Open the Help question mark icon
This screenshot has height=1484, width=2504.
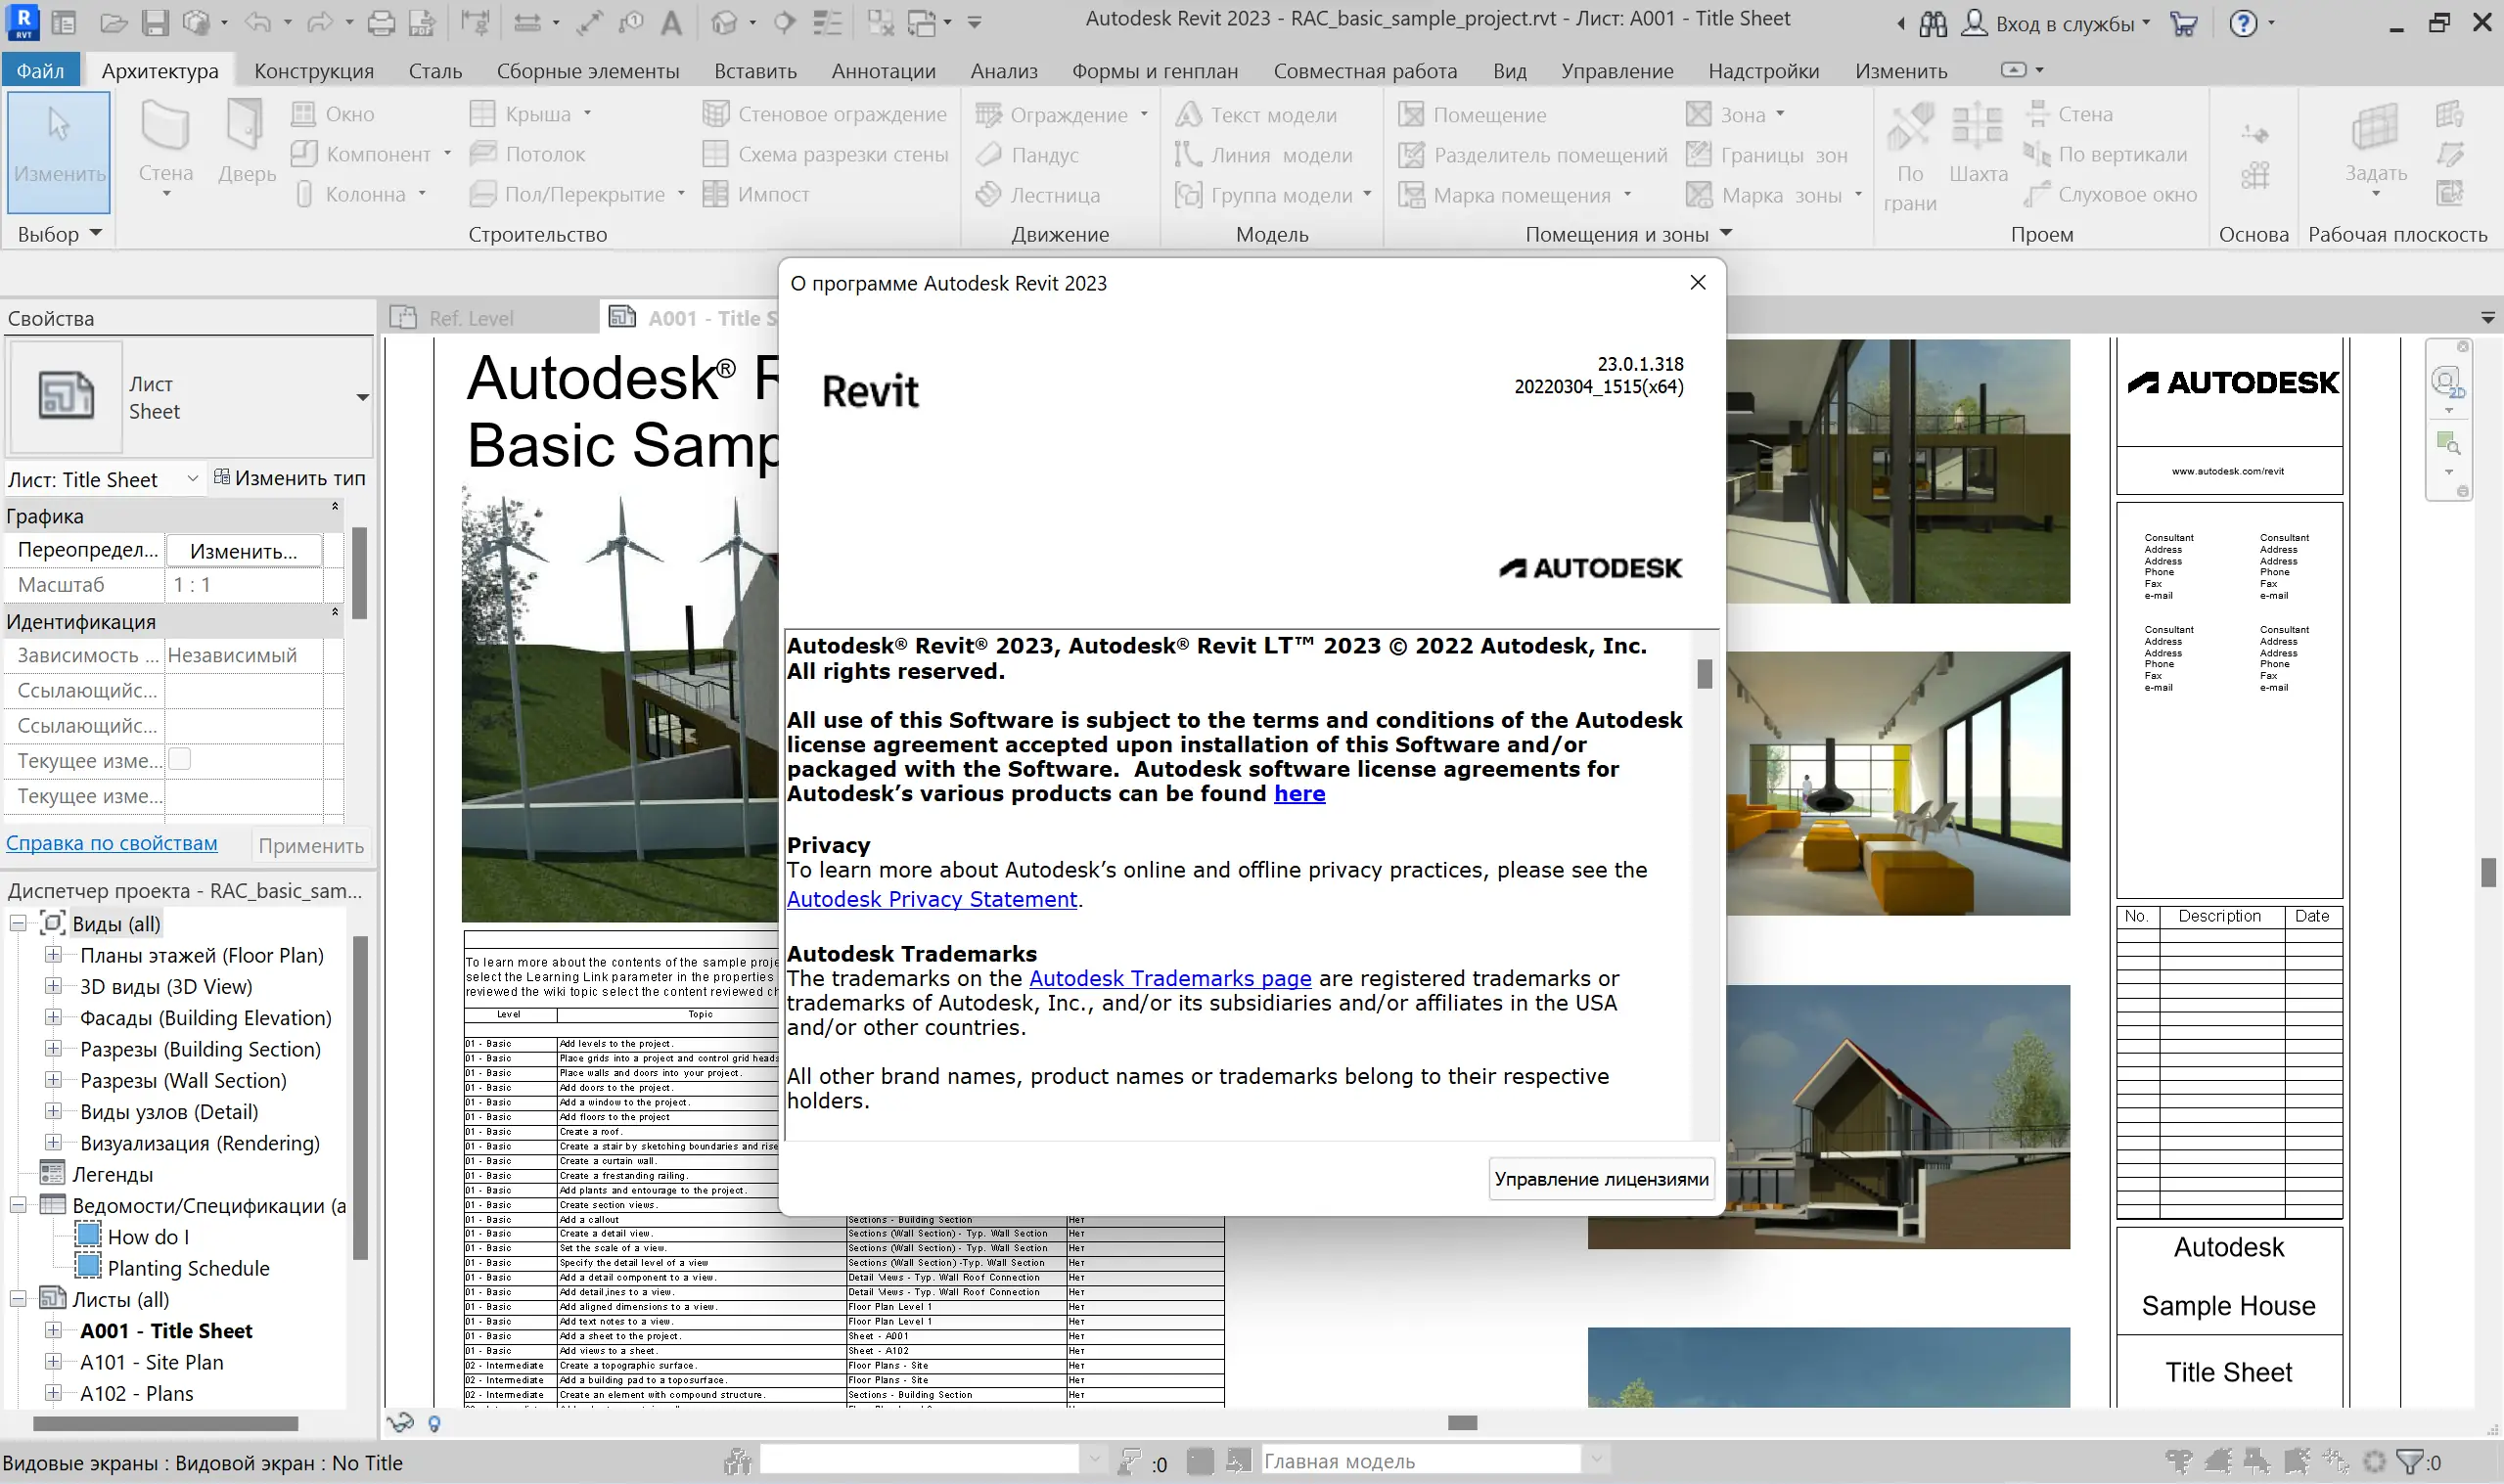click(2243, 23)
